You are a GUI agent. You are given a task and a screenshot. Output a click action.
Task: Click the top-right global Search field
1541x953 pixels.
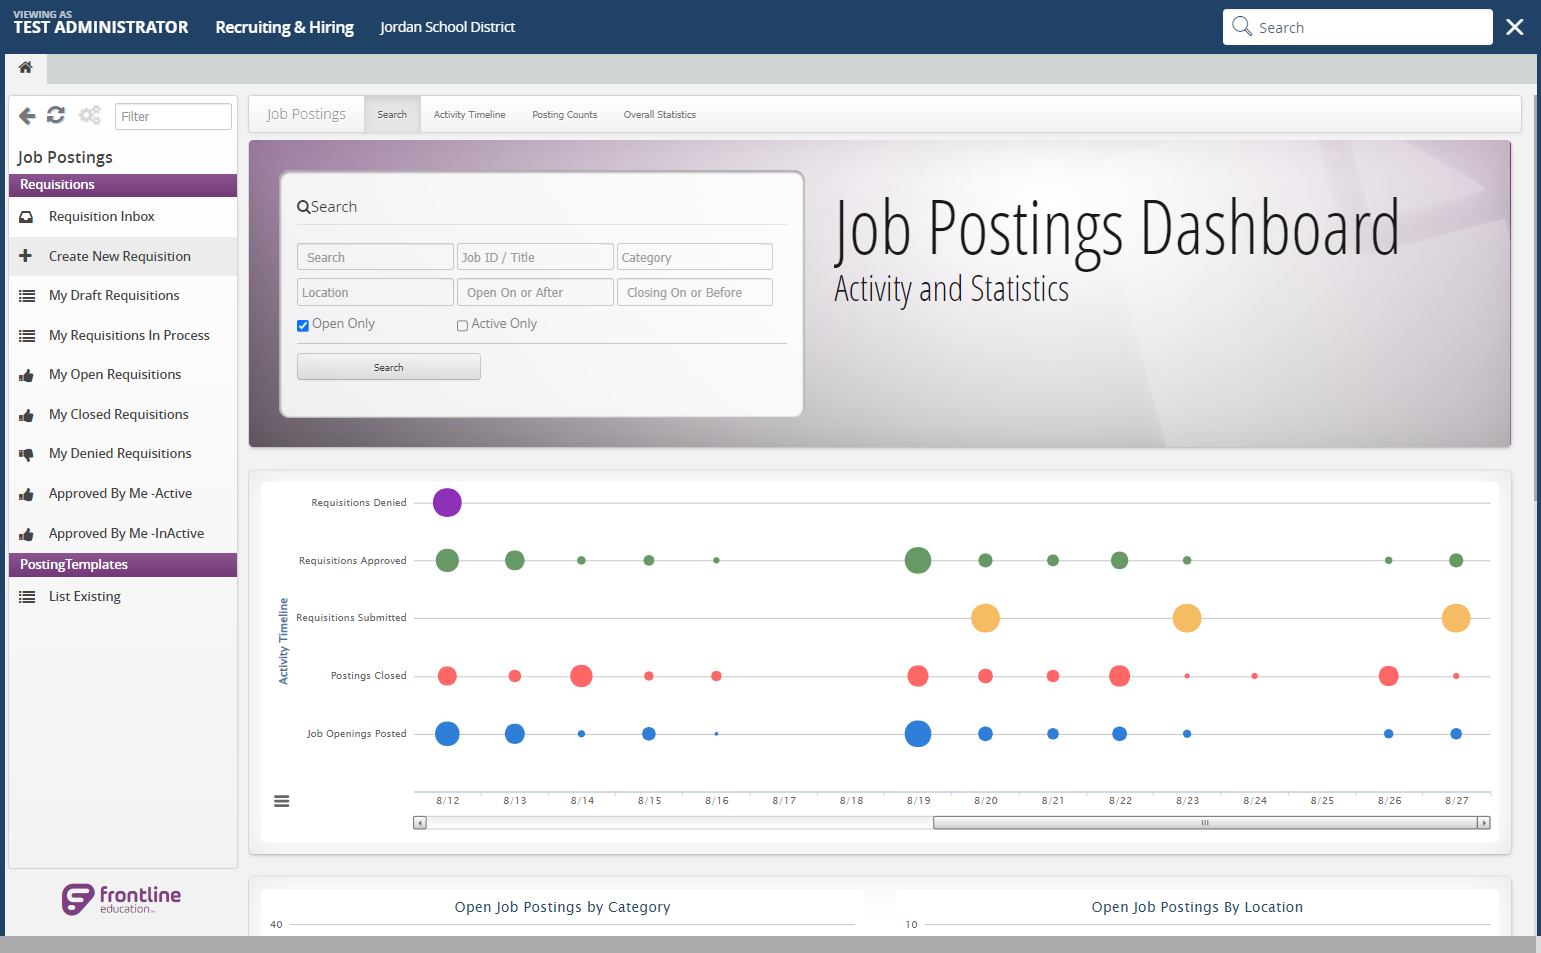[x=1358, y=27]
